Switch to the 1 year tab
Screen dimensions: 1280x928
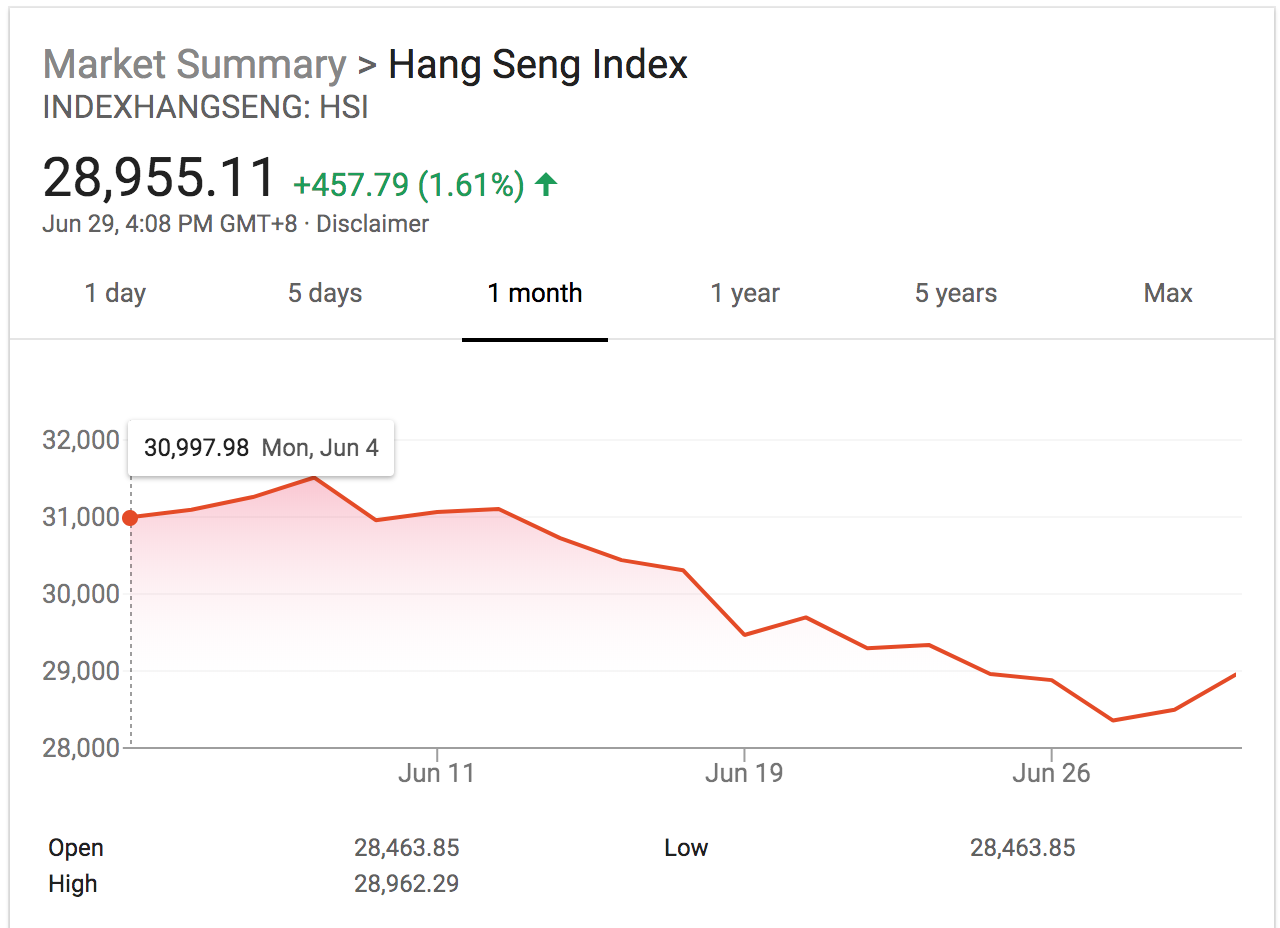point(744,293)
